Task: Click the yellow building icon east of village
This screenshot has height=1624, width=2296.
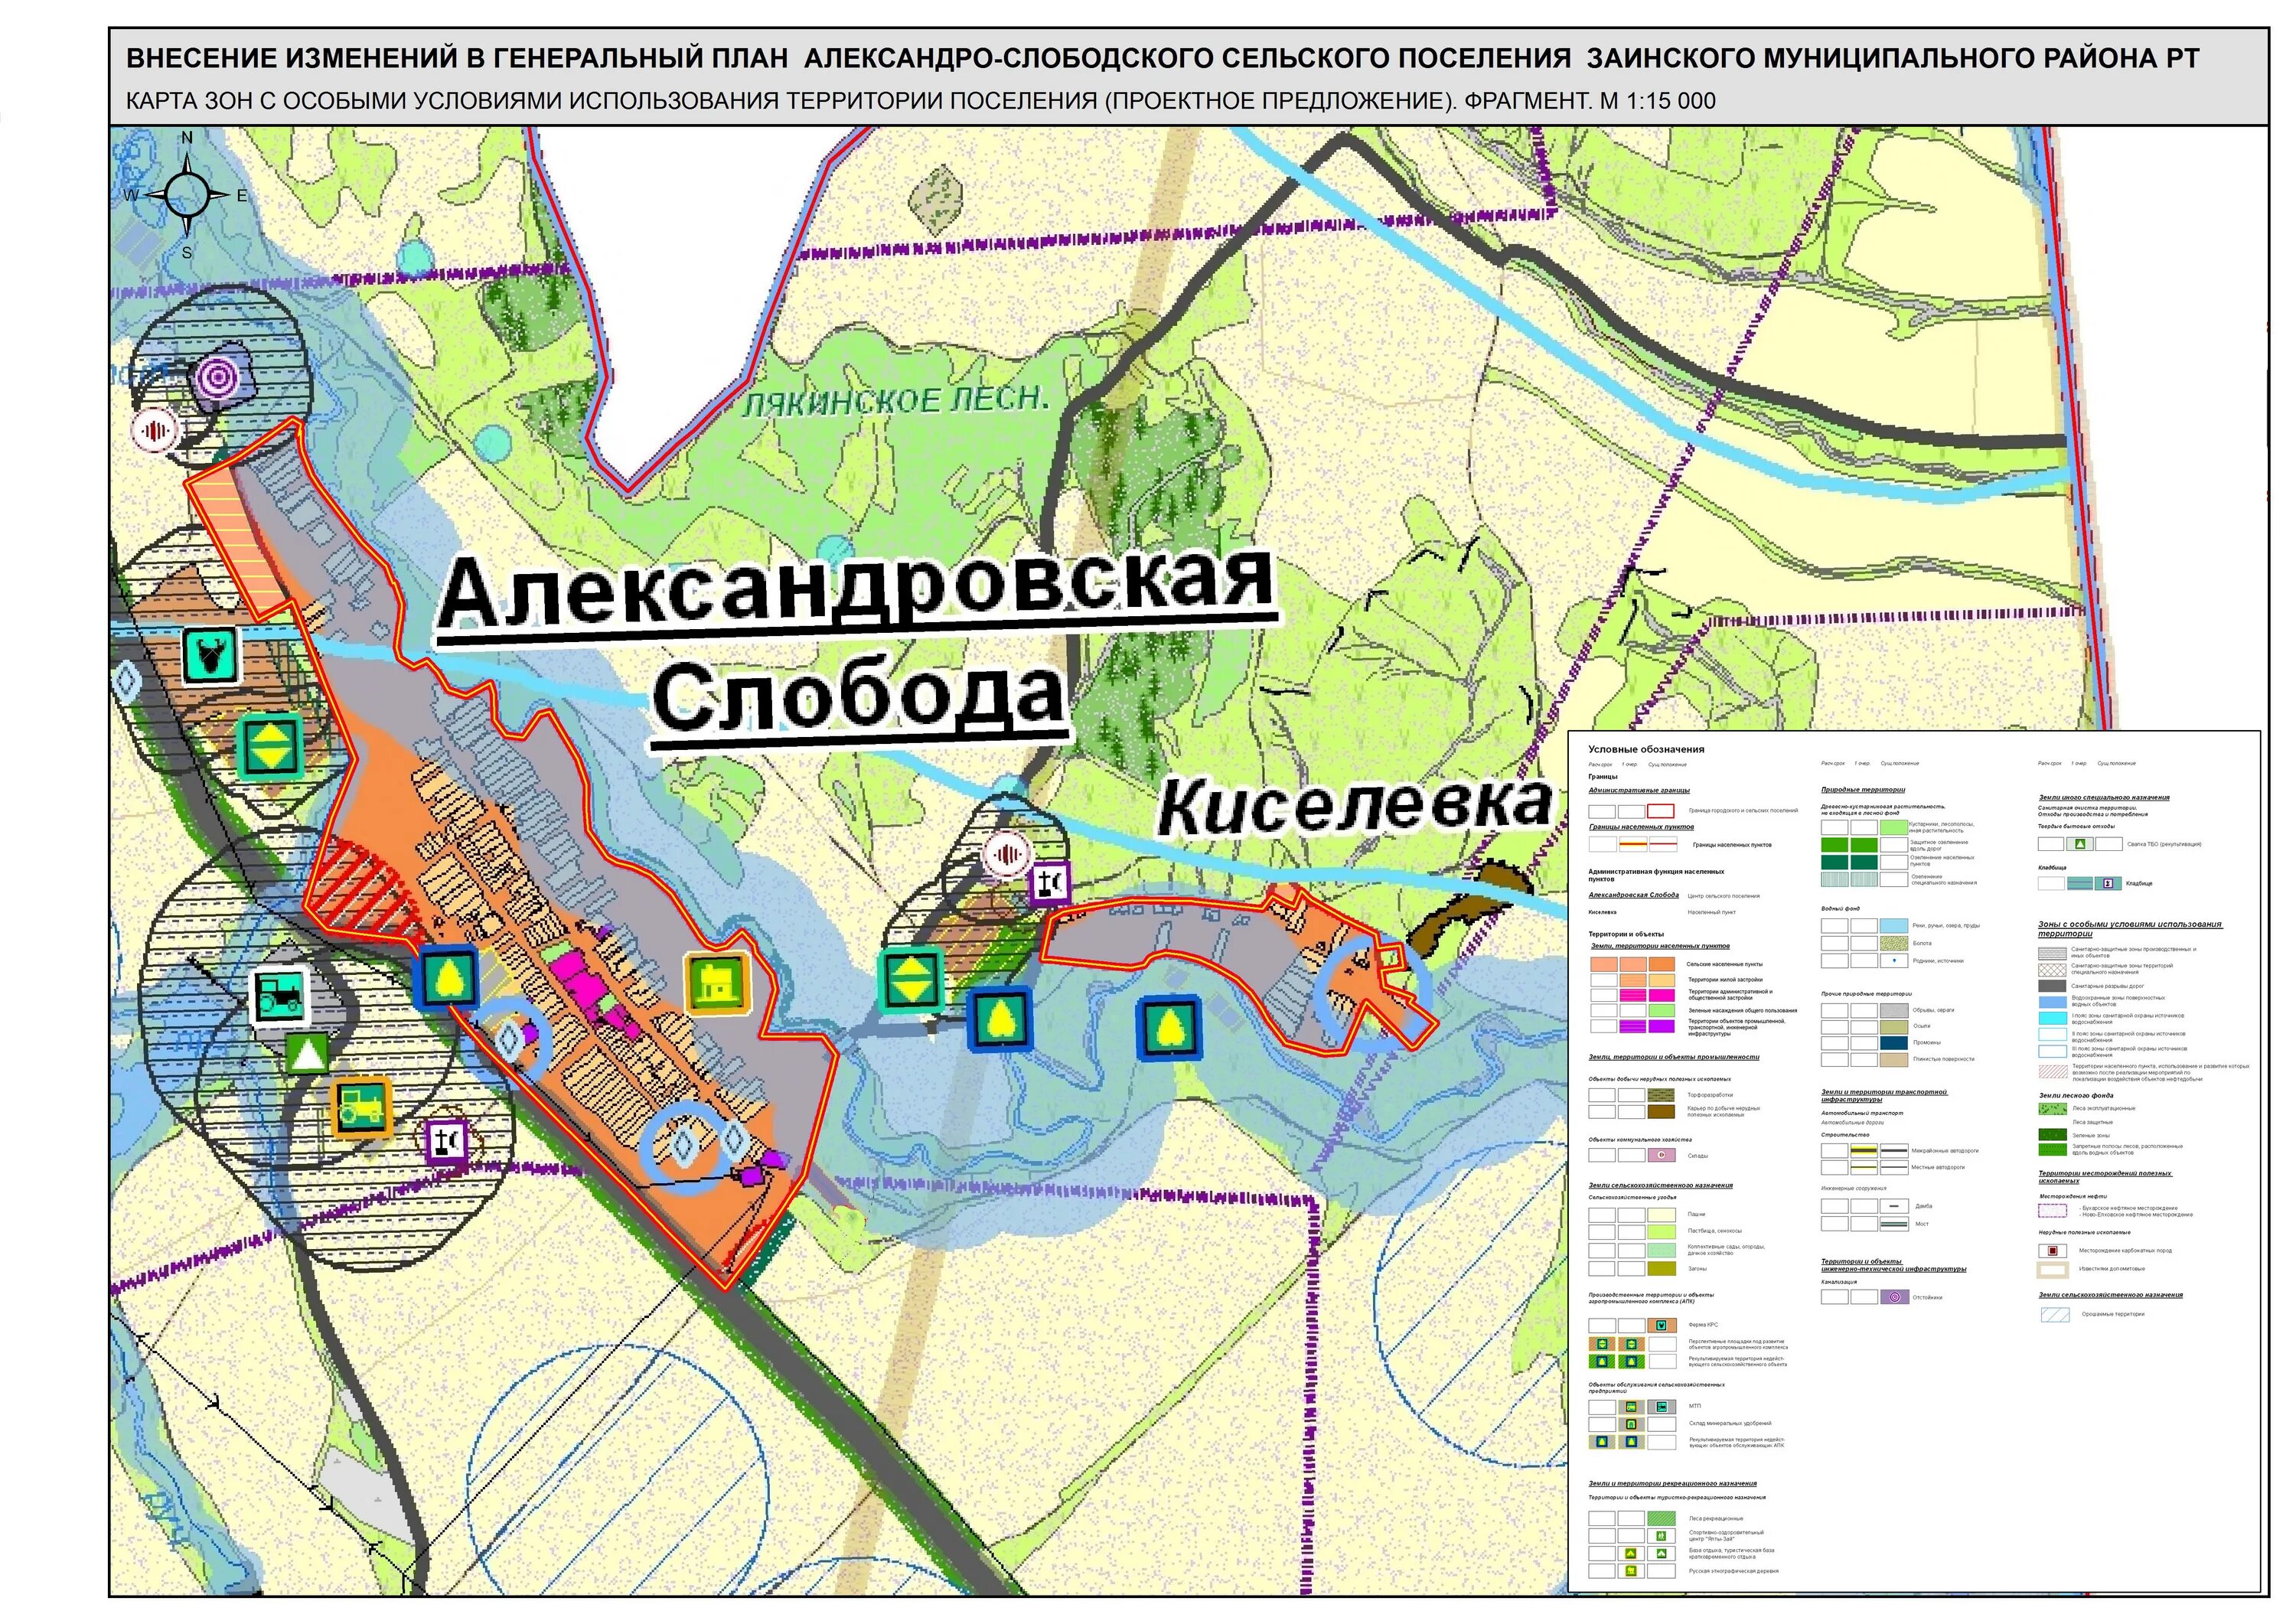Action: pos(716,982)
